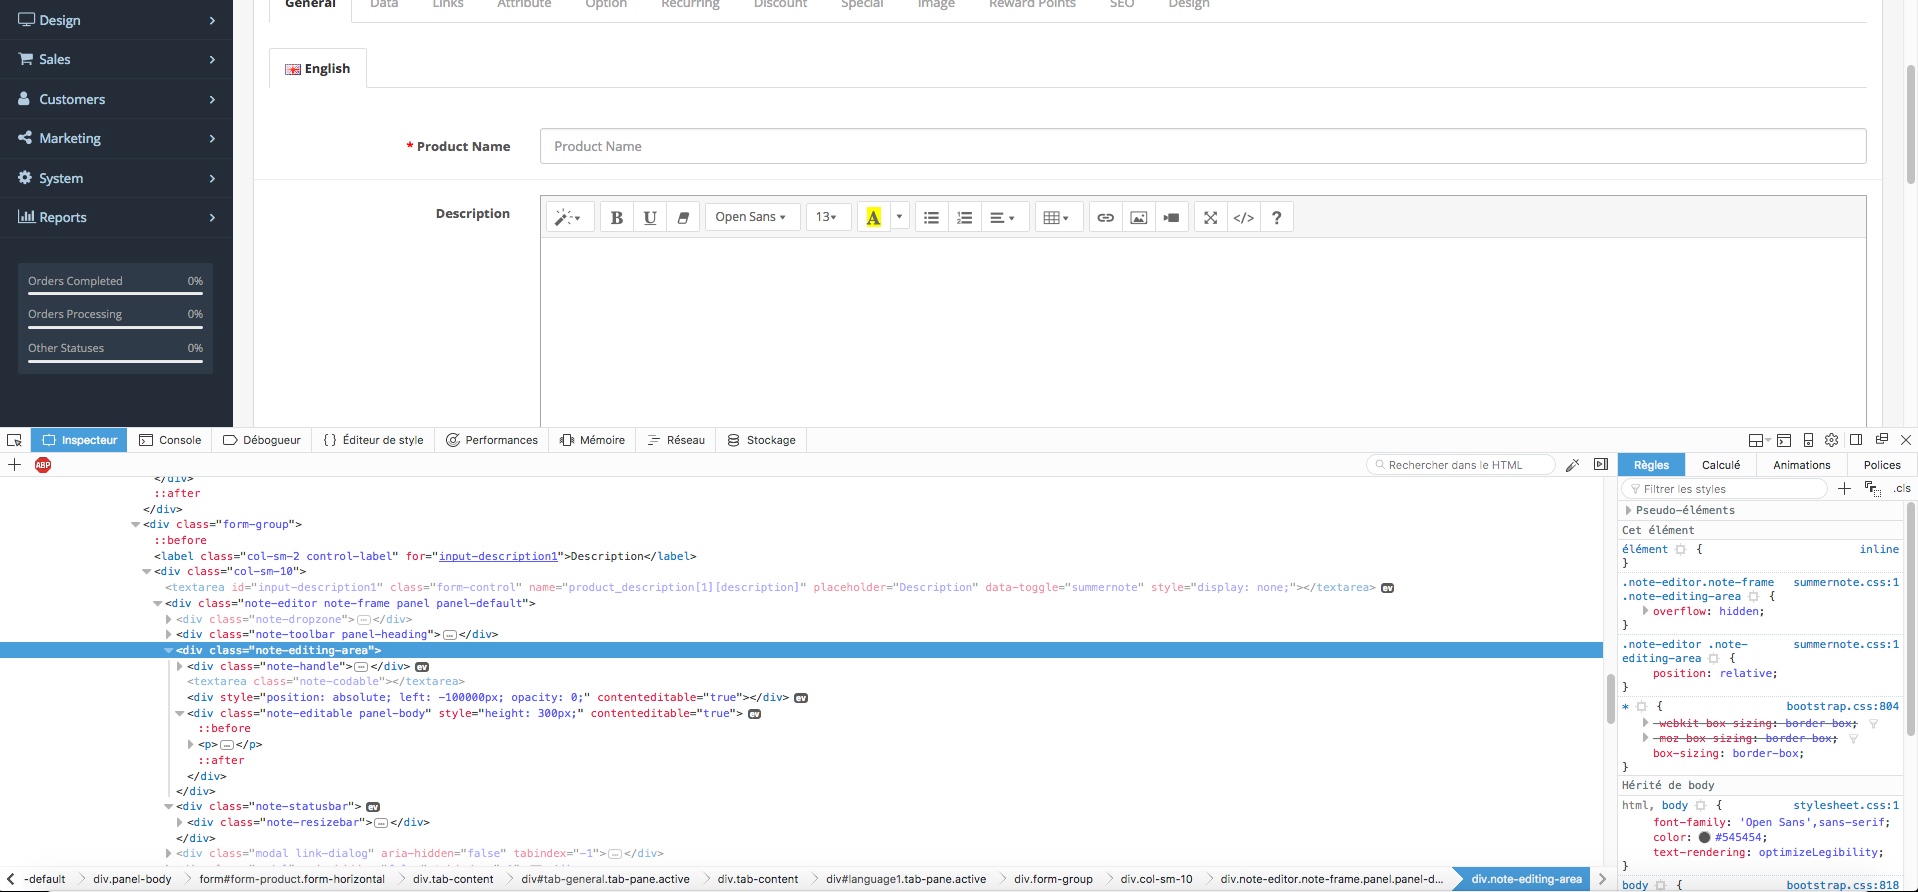Create a new node with plus icon
This screenshot has width=1918, height=892.
14,465
